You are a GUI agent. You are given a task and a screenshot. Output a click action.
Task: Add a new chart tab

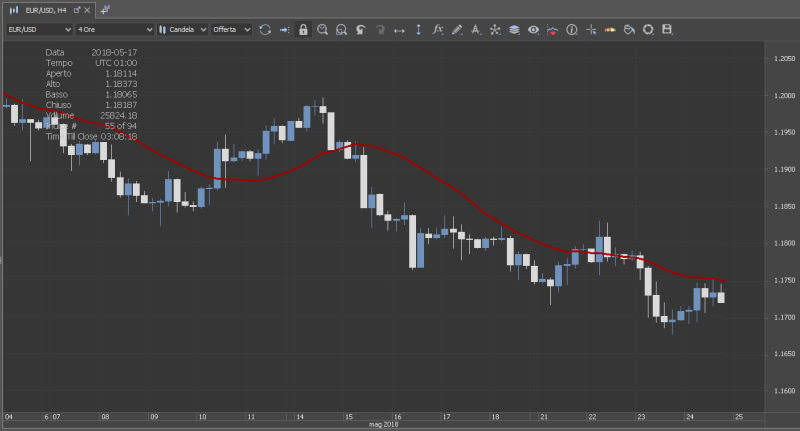click(x=105, y=8)
